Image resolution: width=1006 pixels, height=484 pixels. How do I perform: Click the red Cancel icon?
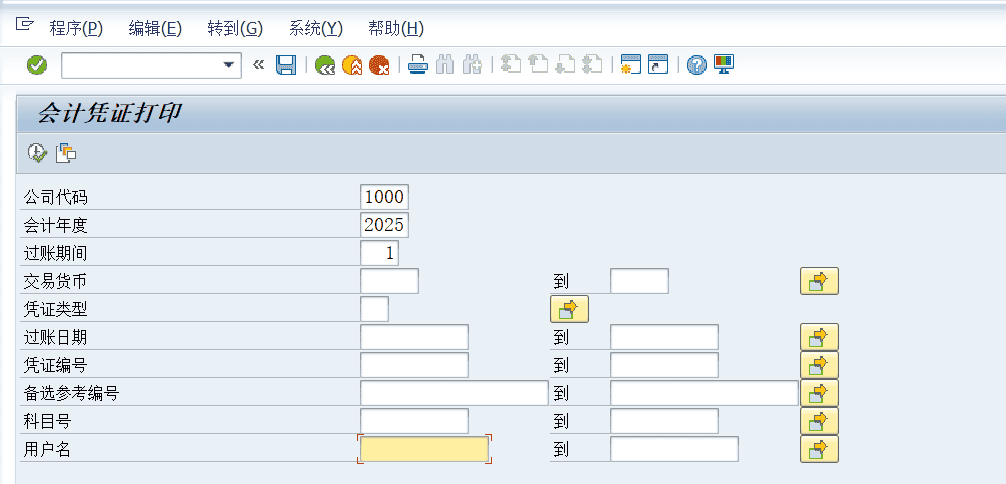click(379, 65)
